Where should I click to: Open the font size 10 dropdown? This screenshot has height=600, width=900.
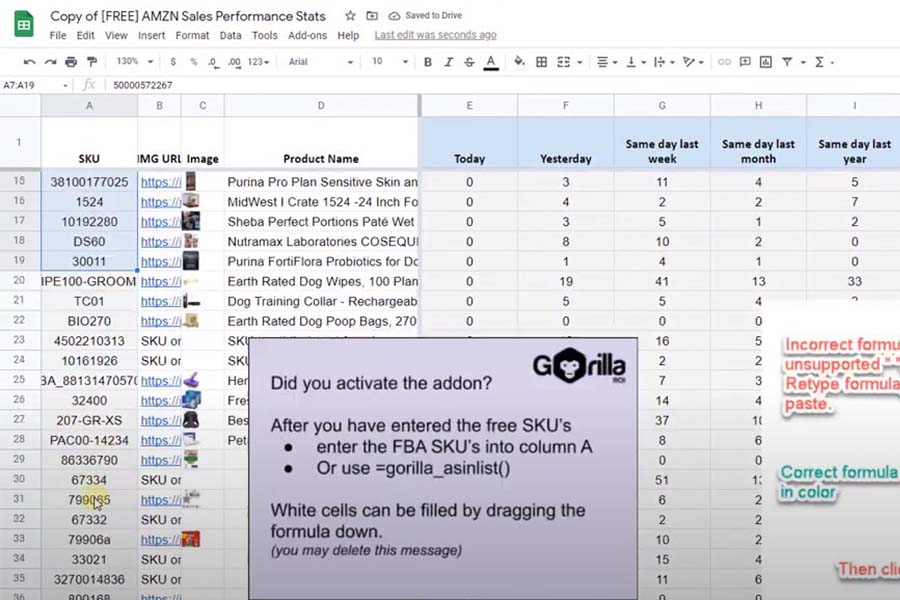pos(389,61)
